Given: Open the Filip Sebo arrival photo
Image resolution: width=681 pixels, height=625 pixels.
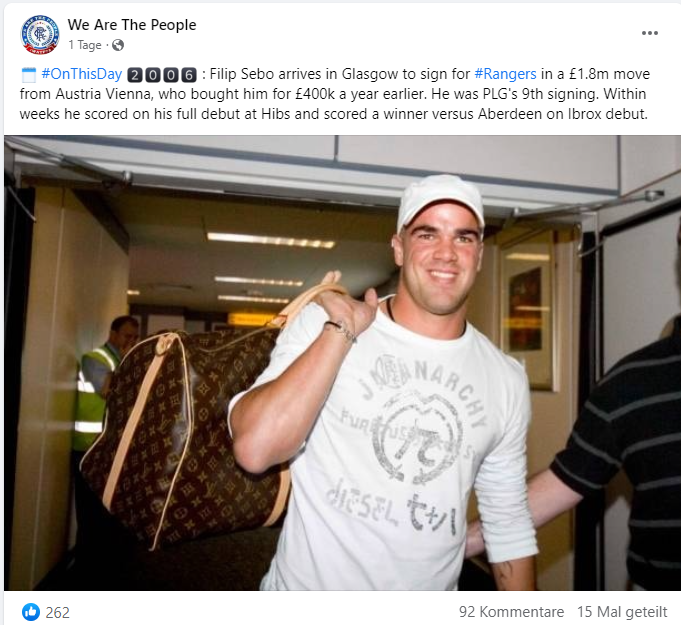Looking at the screenshot, I should tap(342, 363).
